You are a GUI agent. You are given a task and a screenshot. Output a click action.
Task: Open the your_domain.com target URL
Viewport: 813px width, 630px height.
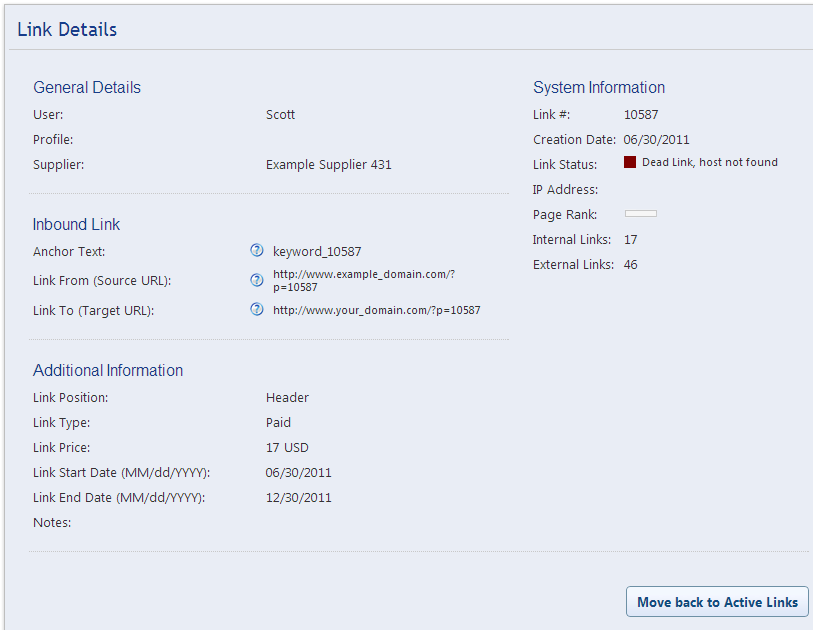pos(376,310)
